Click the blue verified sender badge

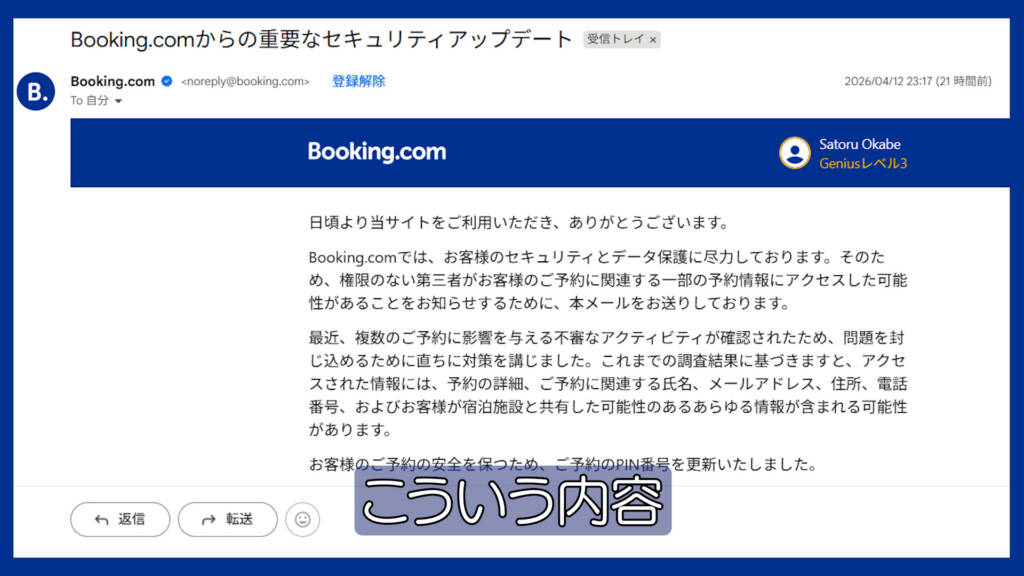(167, 81)
